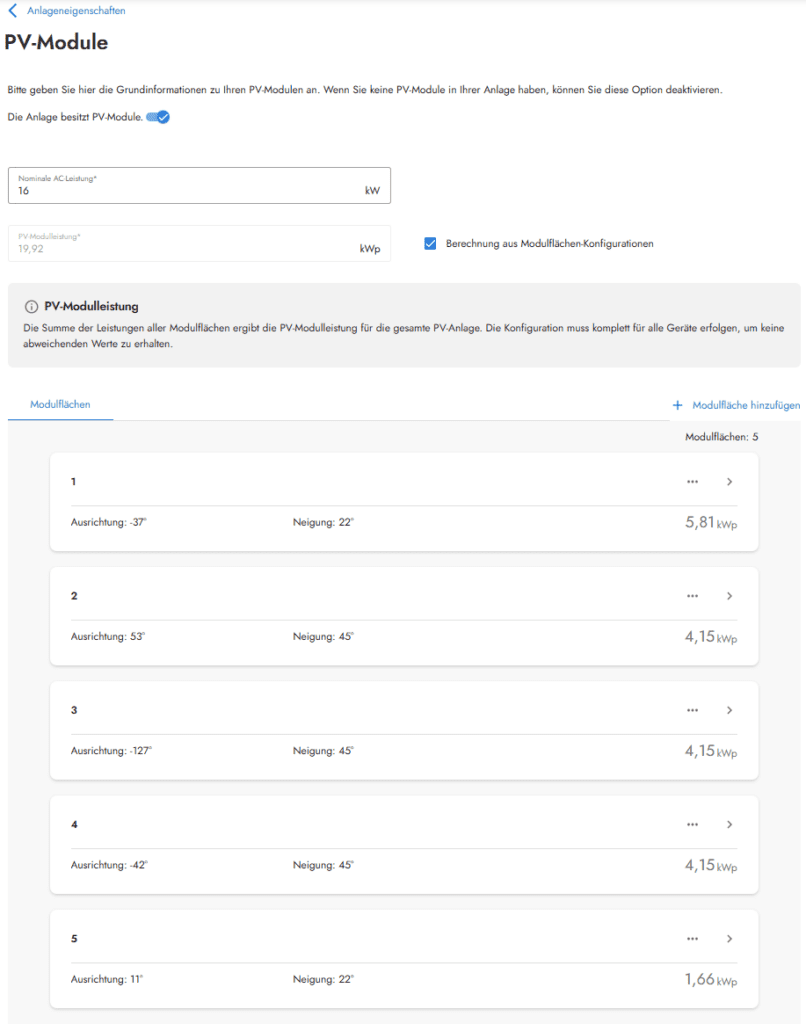Image resolution: width=806 pixels, height=1024 pixels.
Task: Expand module surface 2 with chevron arrow
Action: coord(730,596)
